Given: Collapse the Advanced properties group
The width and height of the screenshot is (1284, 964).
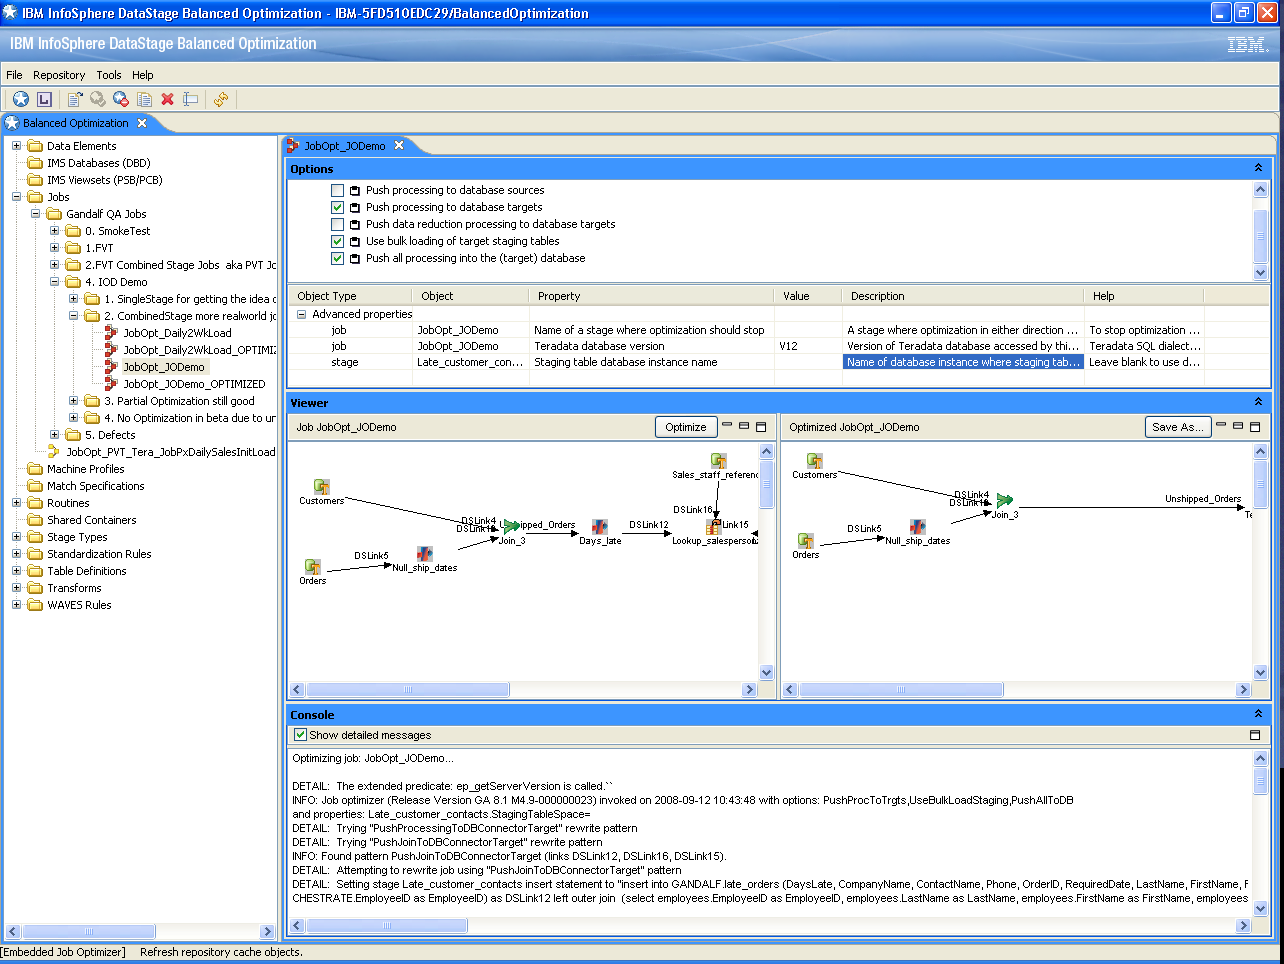Looking at the screenshot, I should tap(301, 314).
